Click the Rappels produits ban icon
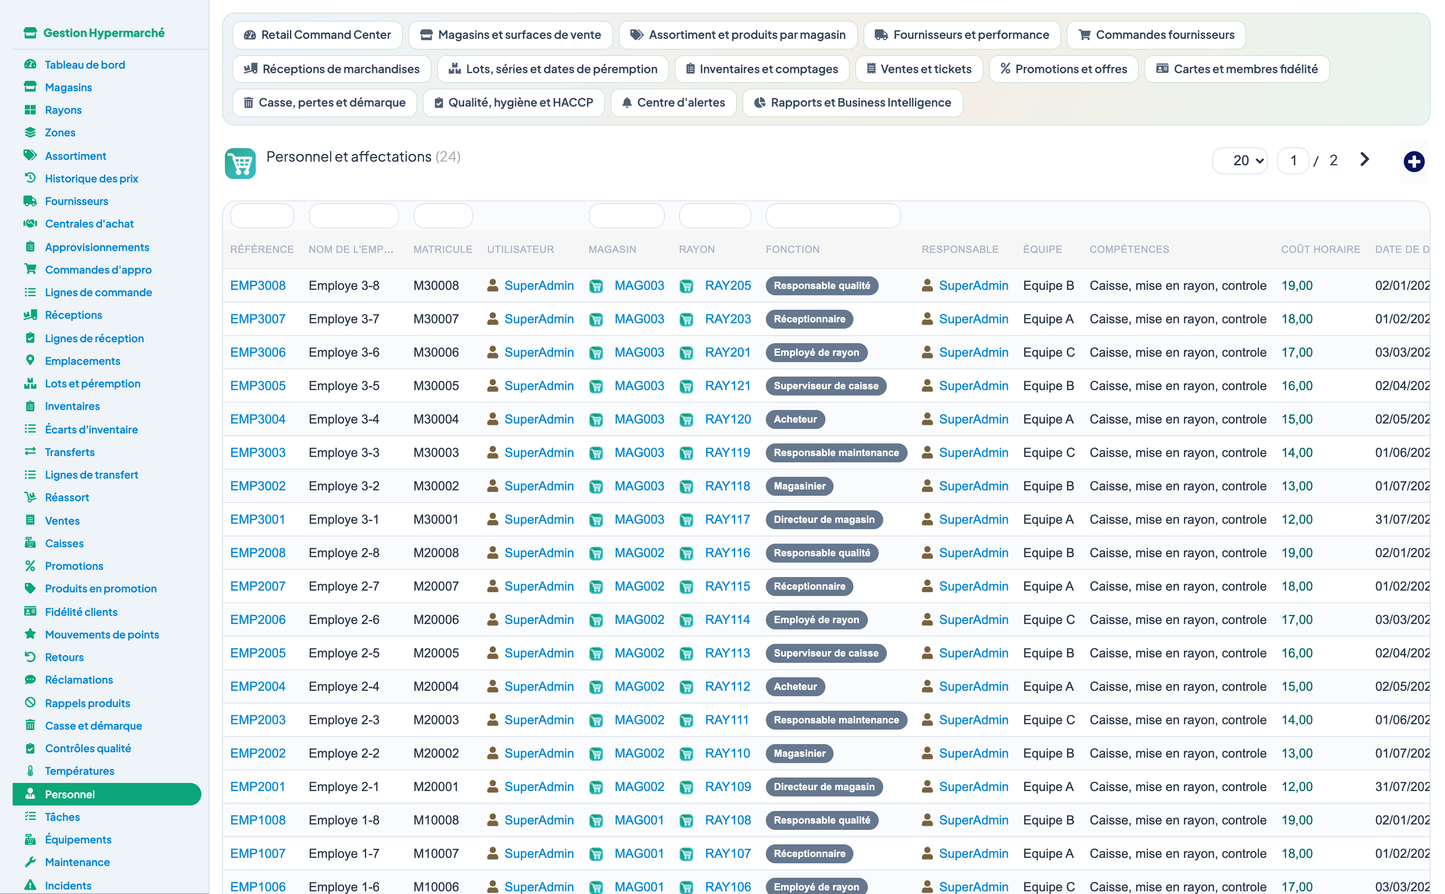Viewport: 1445px width, 894px height. tap(30, 703)
